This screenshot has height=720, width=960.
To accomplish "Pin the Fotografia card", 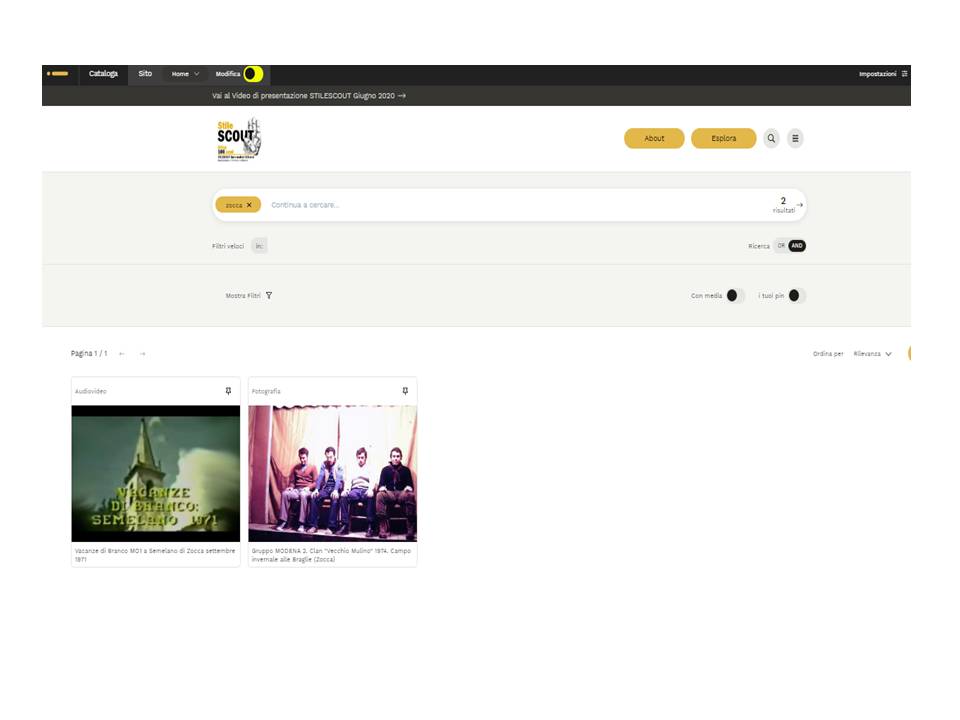I will 405,391.
